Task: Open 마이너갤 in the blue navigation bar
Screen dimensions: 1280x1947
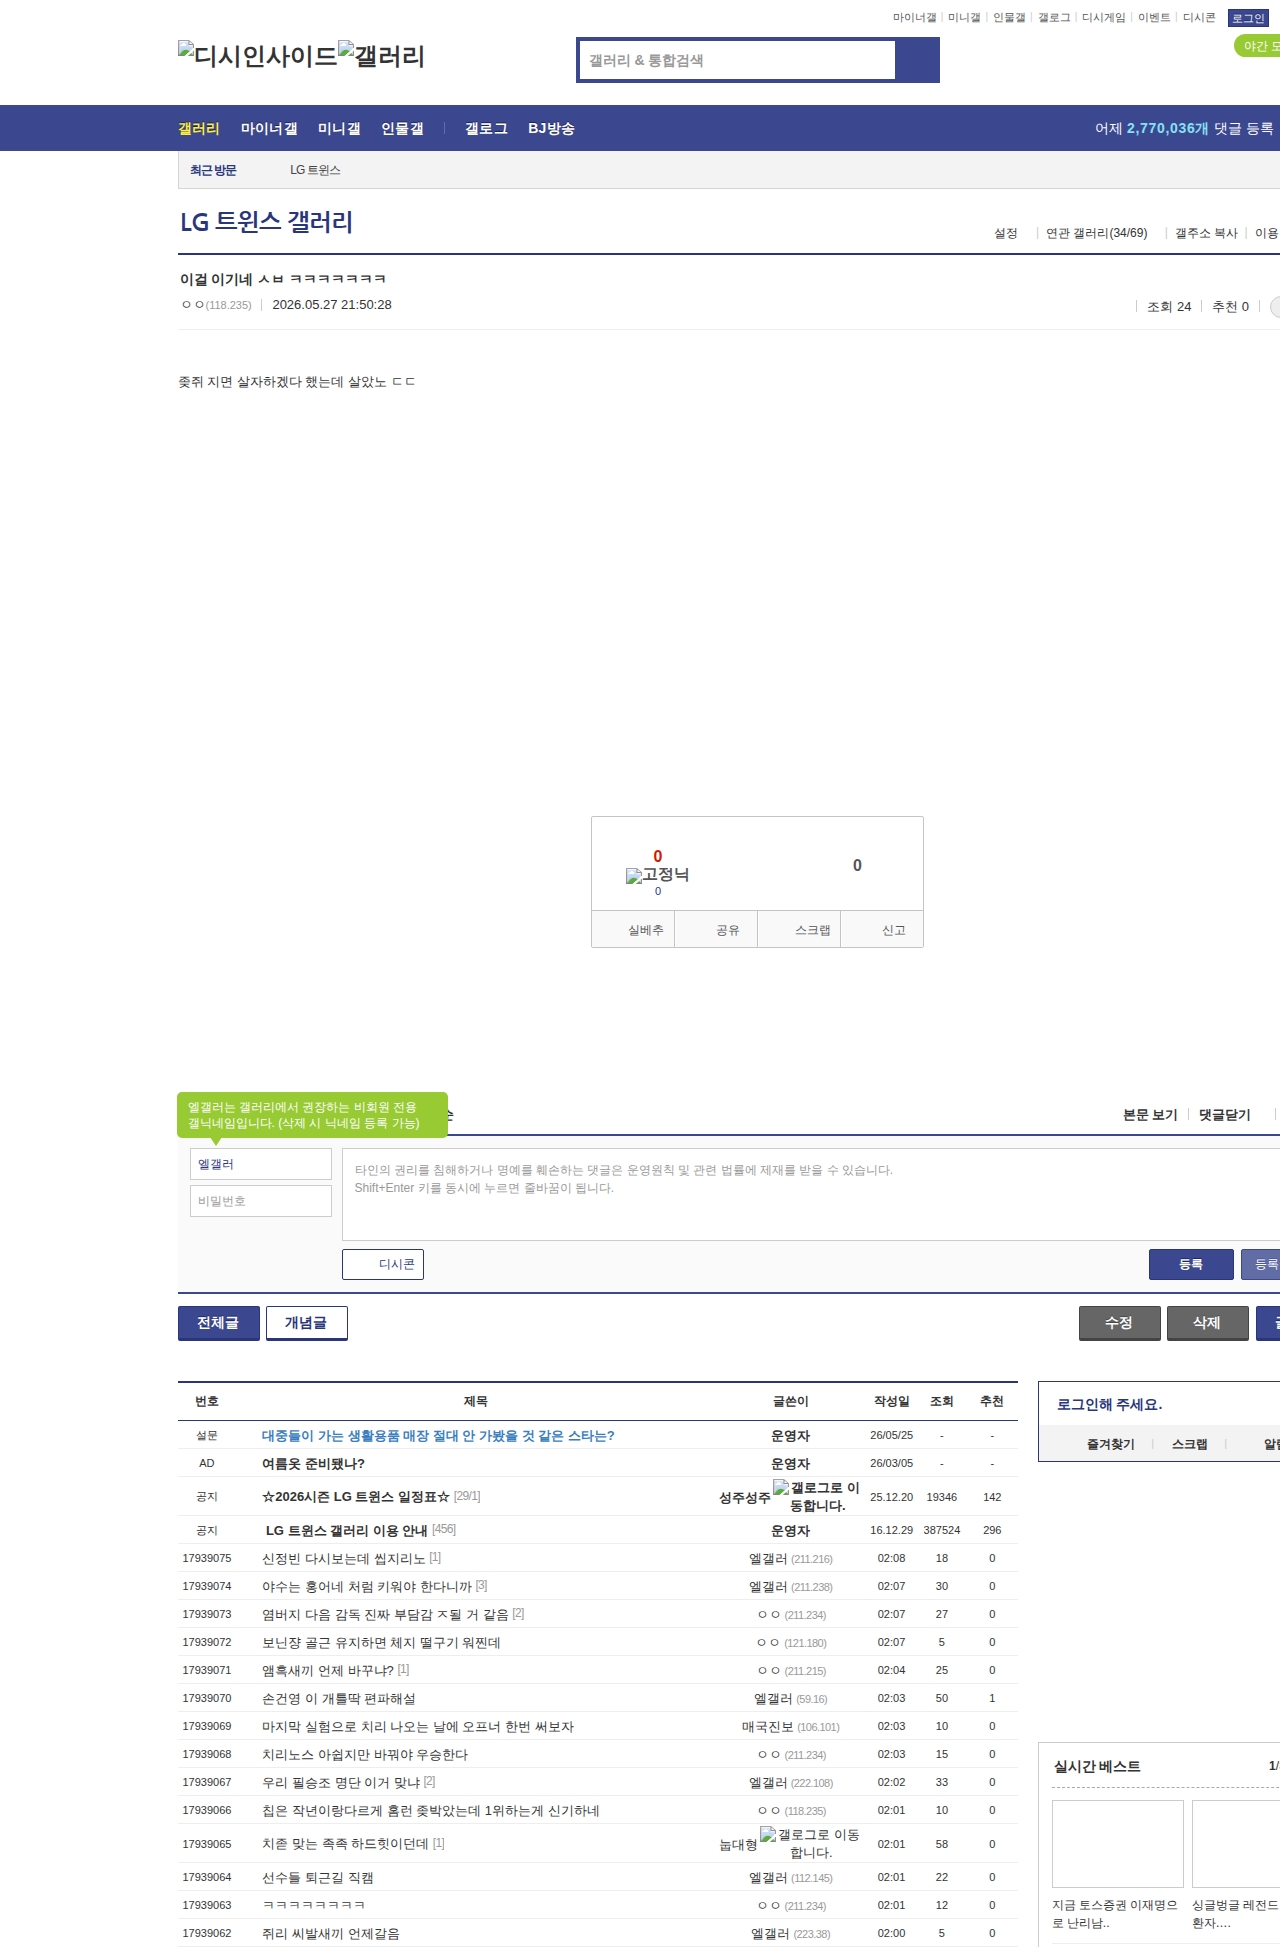Action: (269, 128)
